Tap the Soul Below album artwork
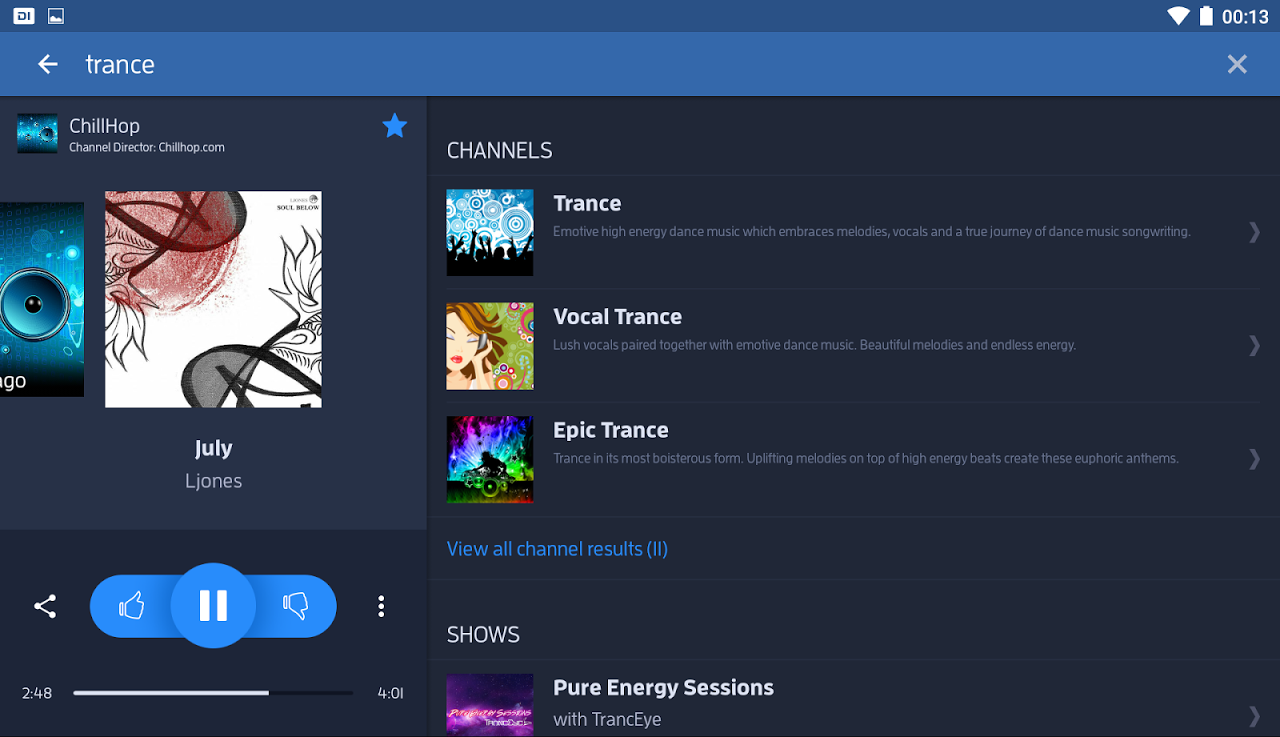 [x=213, y=299]
